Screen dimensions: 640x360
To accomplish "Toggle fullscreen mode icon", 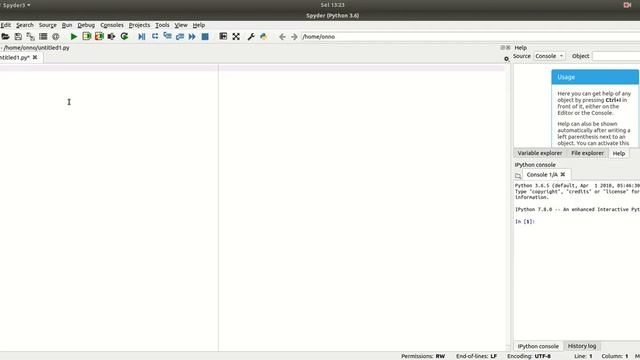I will [236, 37].
